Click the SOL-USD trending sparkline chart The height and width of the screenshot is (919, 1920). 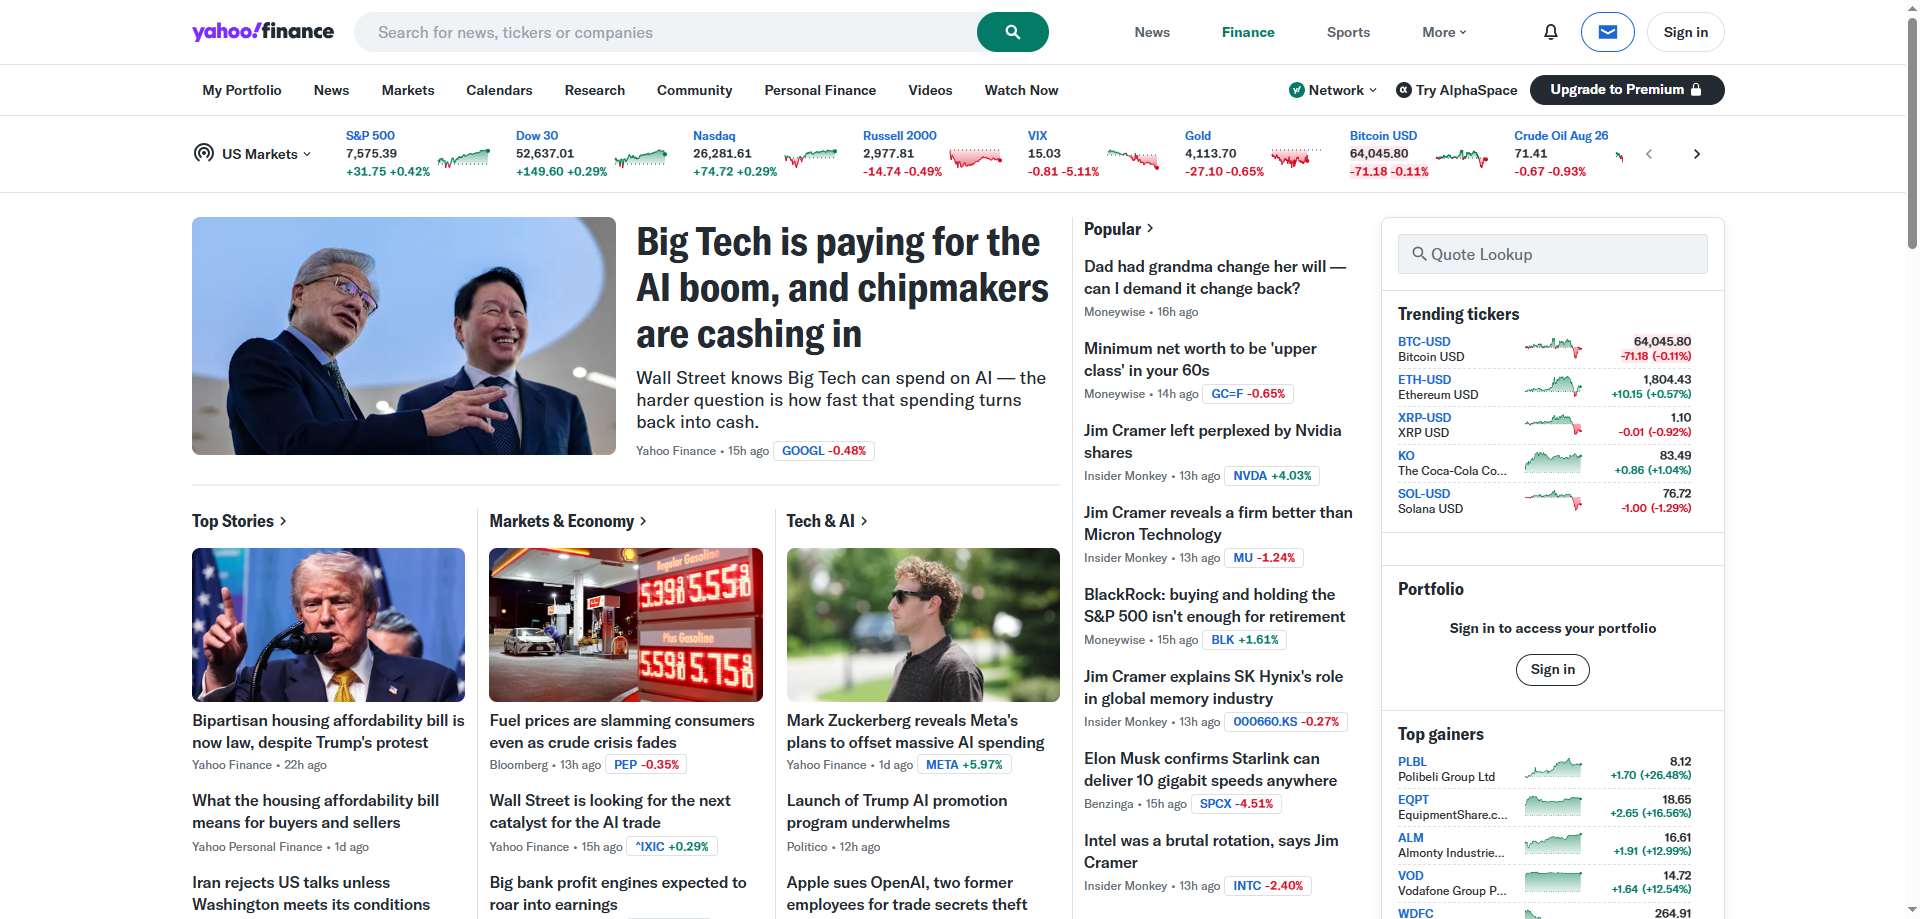(x=1553, y=500)
